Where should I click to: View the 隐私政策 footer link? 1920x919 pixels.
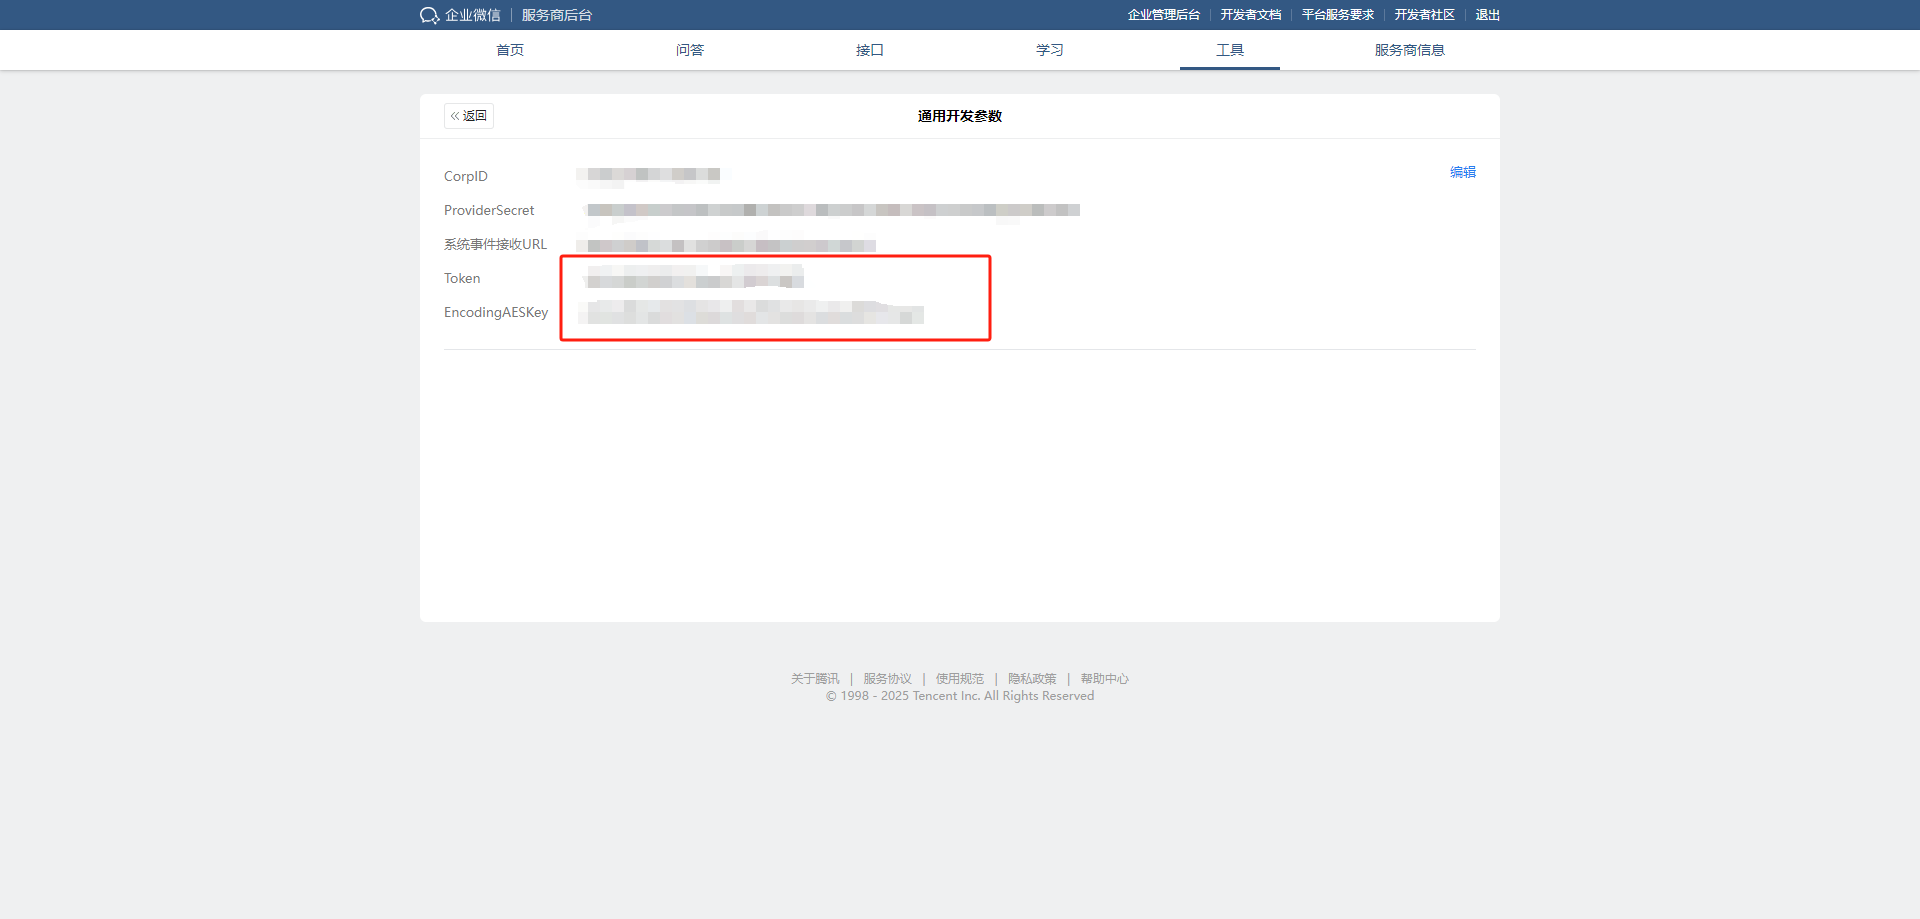point(1032,679)
